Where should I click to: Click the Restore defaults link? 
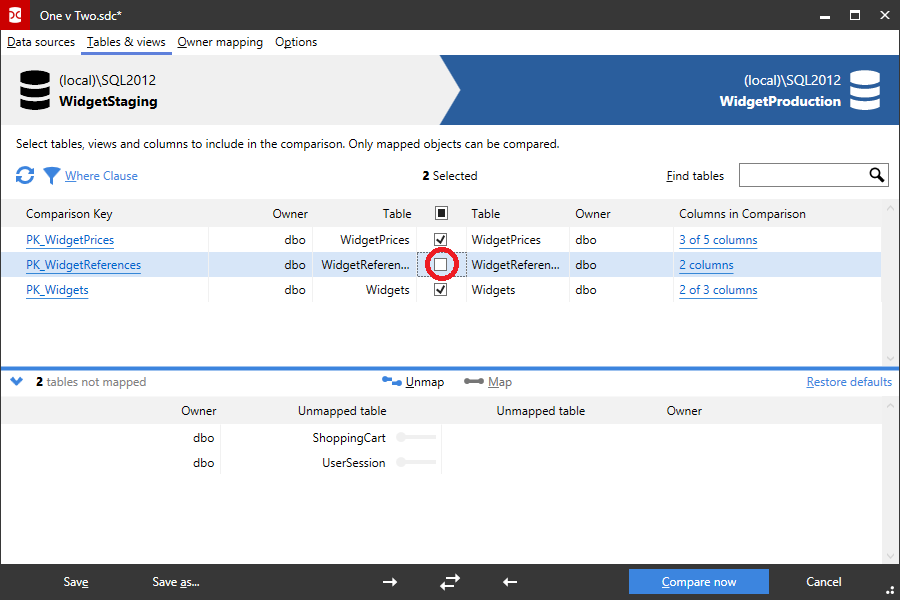[849, 381]
